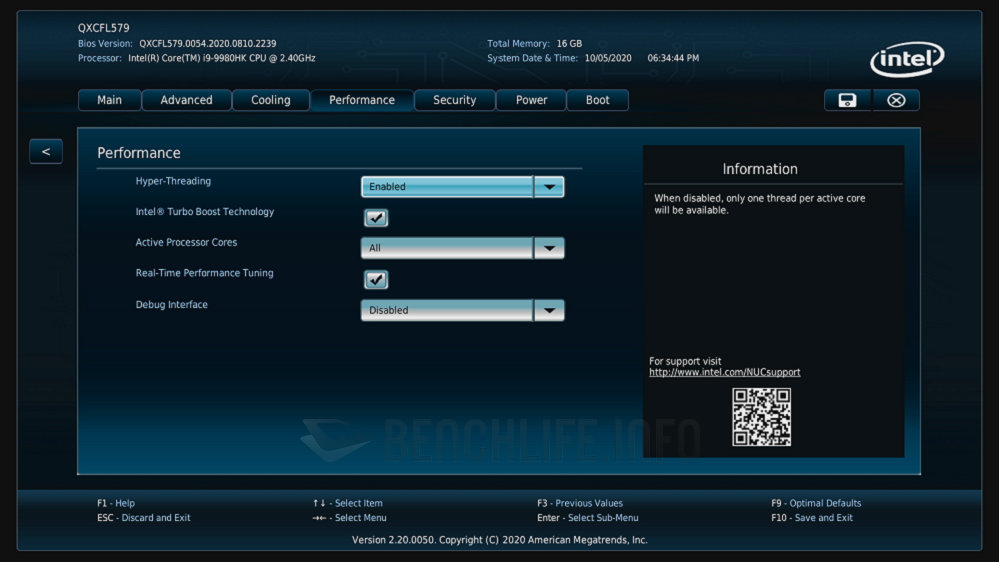
Task: Select the Performance tab
Action: pos(362,100)
